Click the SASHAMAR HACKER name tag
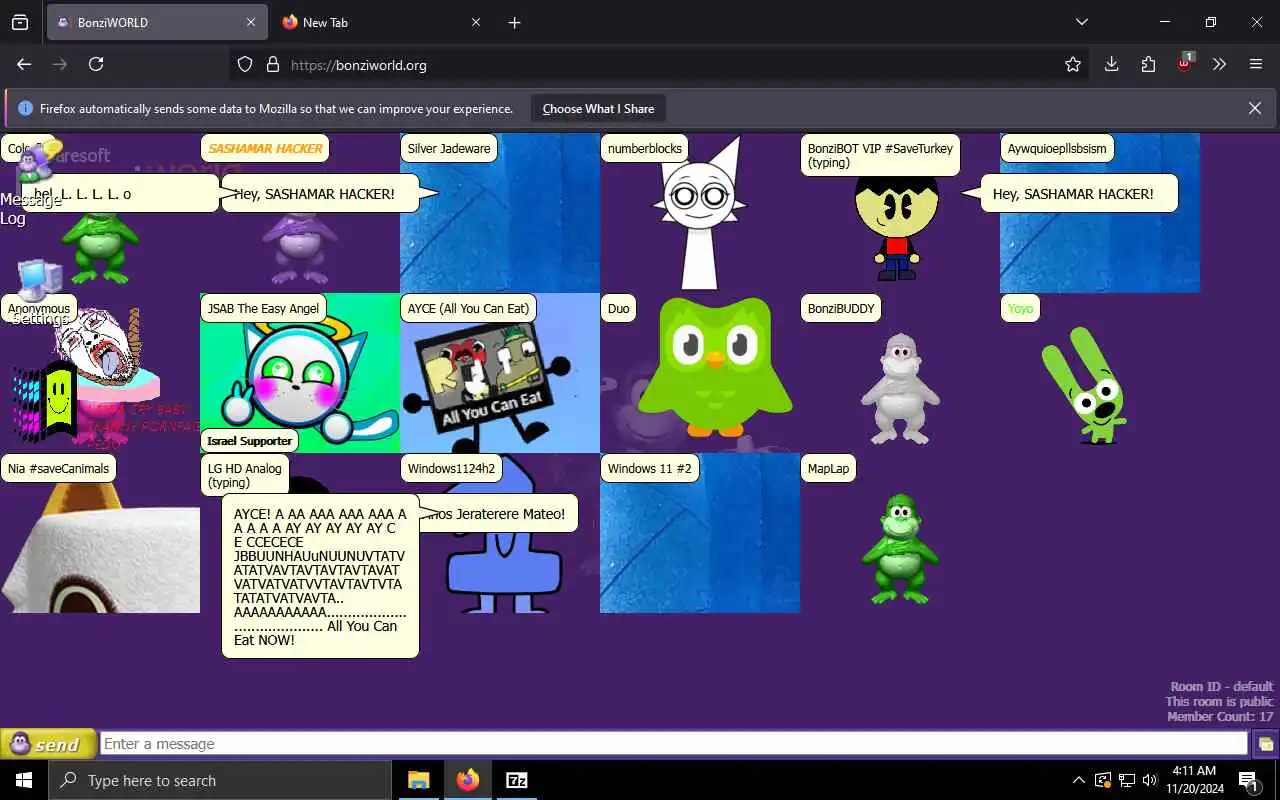Viewport: 1280px width, 800px height. coord(265,148)
